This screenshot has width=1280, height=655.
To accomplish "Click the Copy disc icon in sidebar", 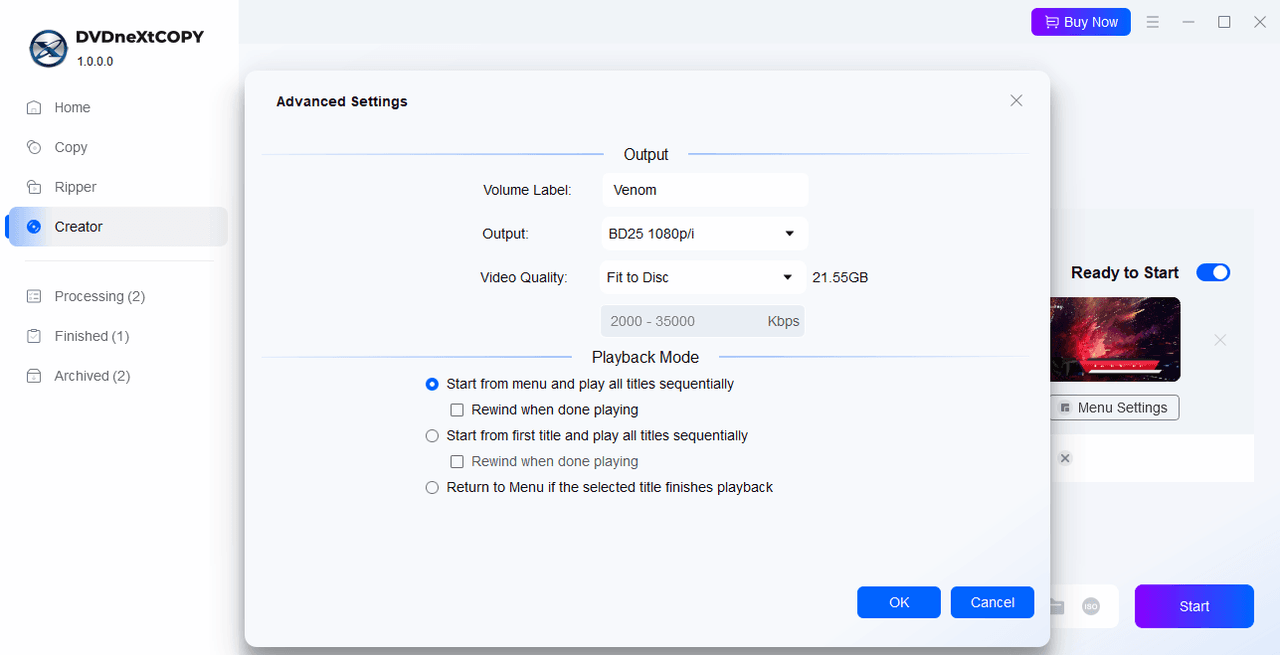I will coord(34,147).
